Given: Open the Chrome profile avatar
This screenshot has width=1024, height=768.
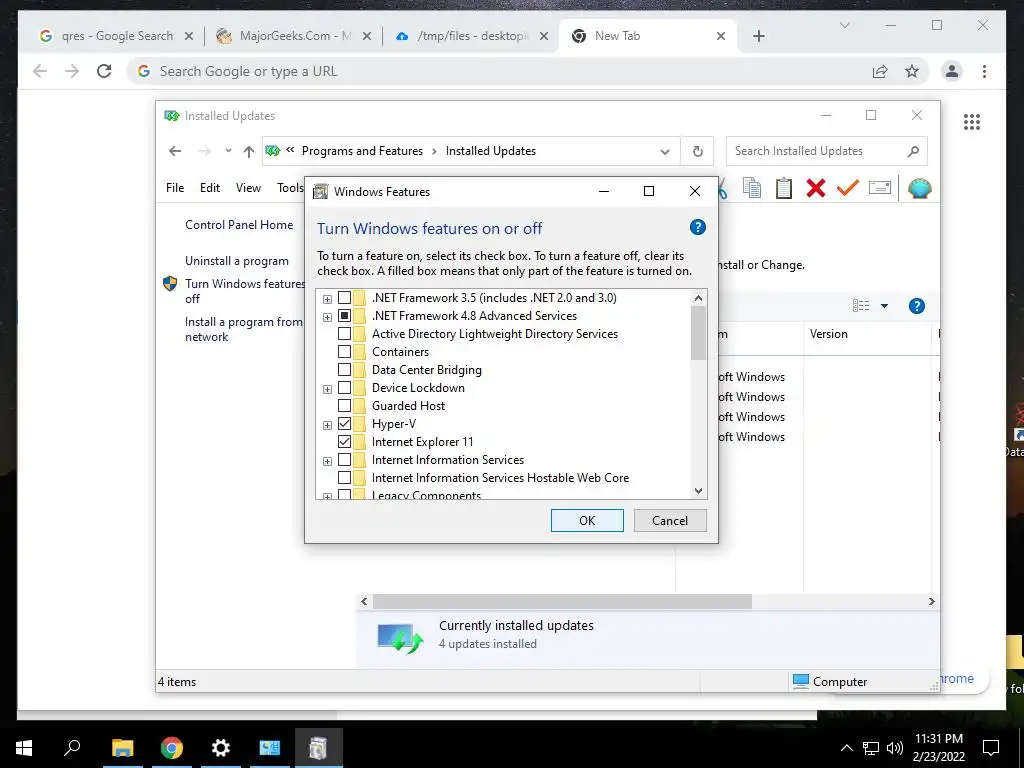Looking at the screenshot, I should 952,71.
